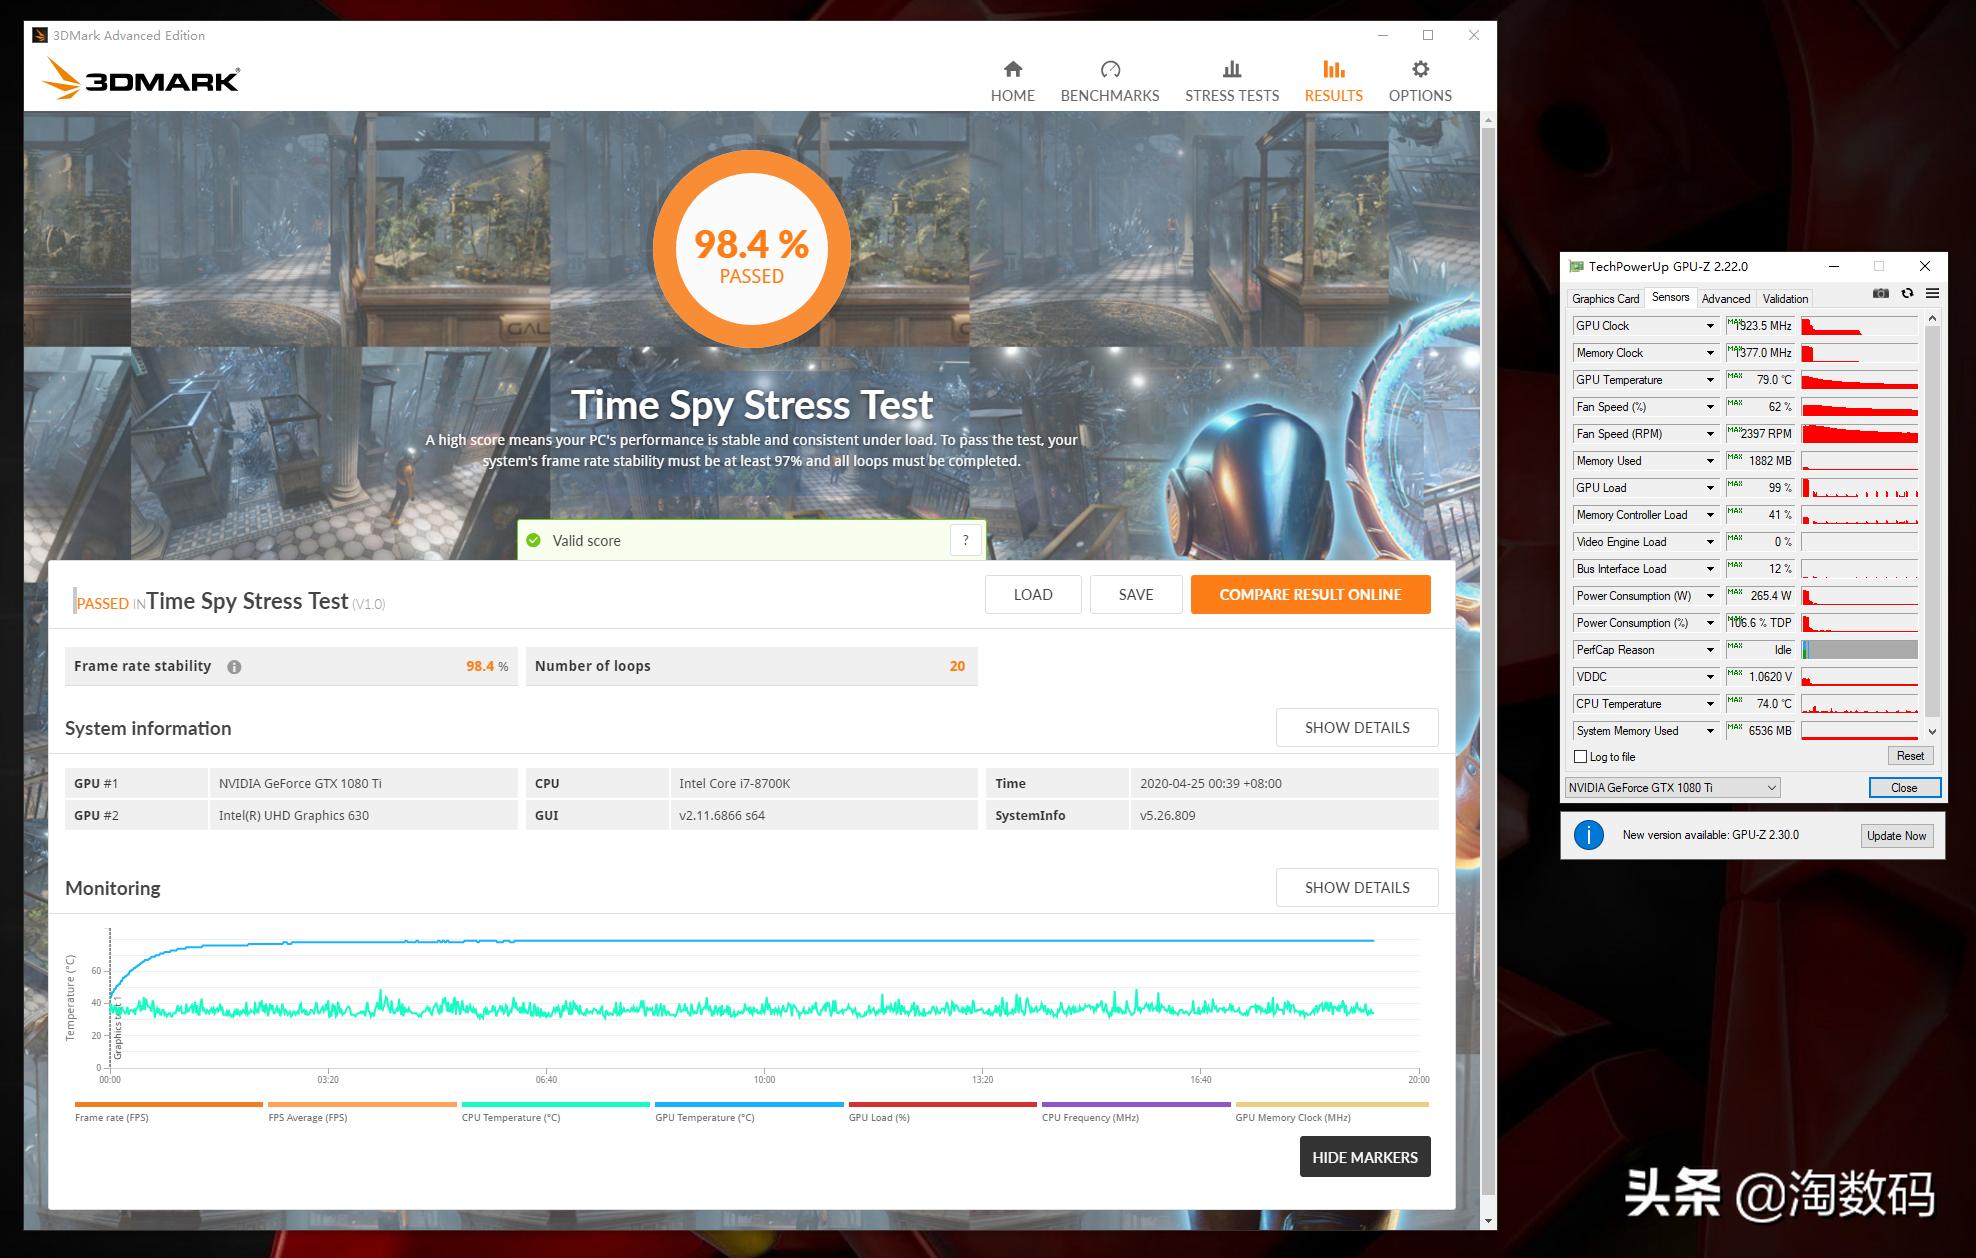Screen dimensions: 1976x1258
Task: Click the GPU-Z refresh icon
Action: coord(1907,294)
